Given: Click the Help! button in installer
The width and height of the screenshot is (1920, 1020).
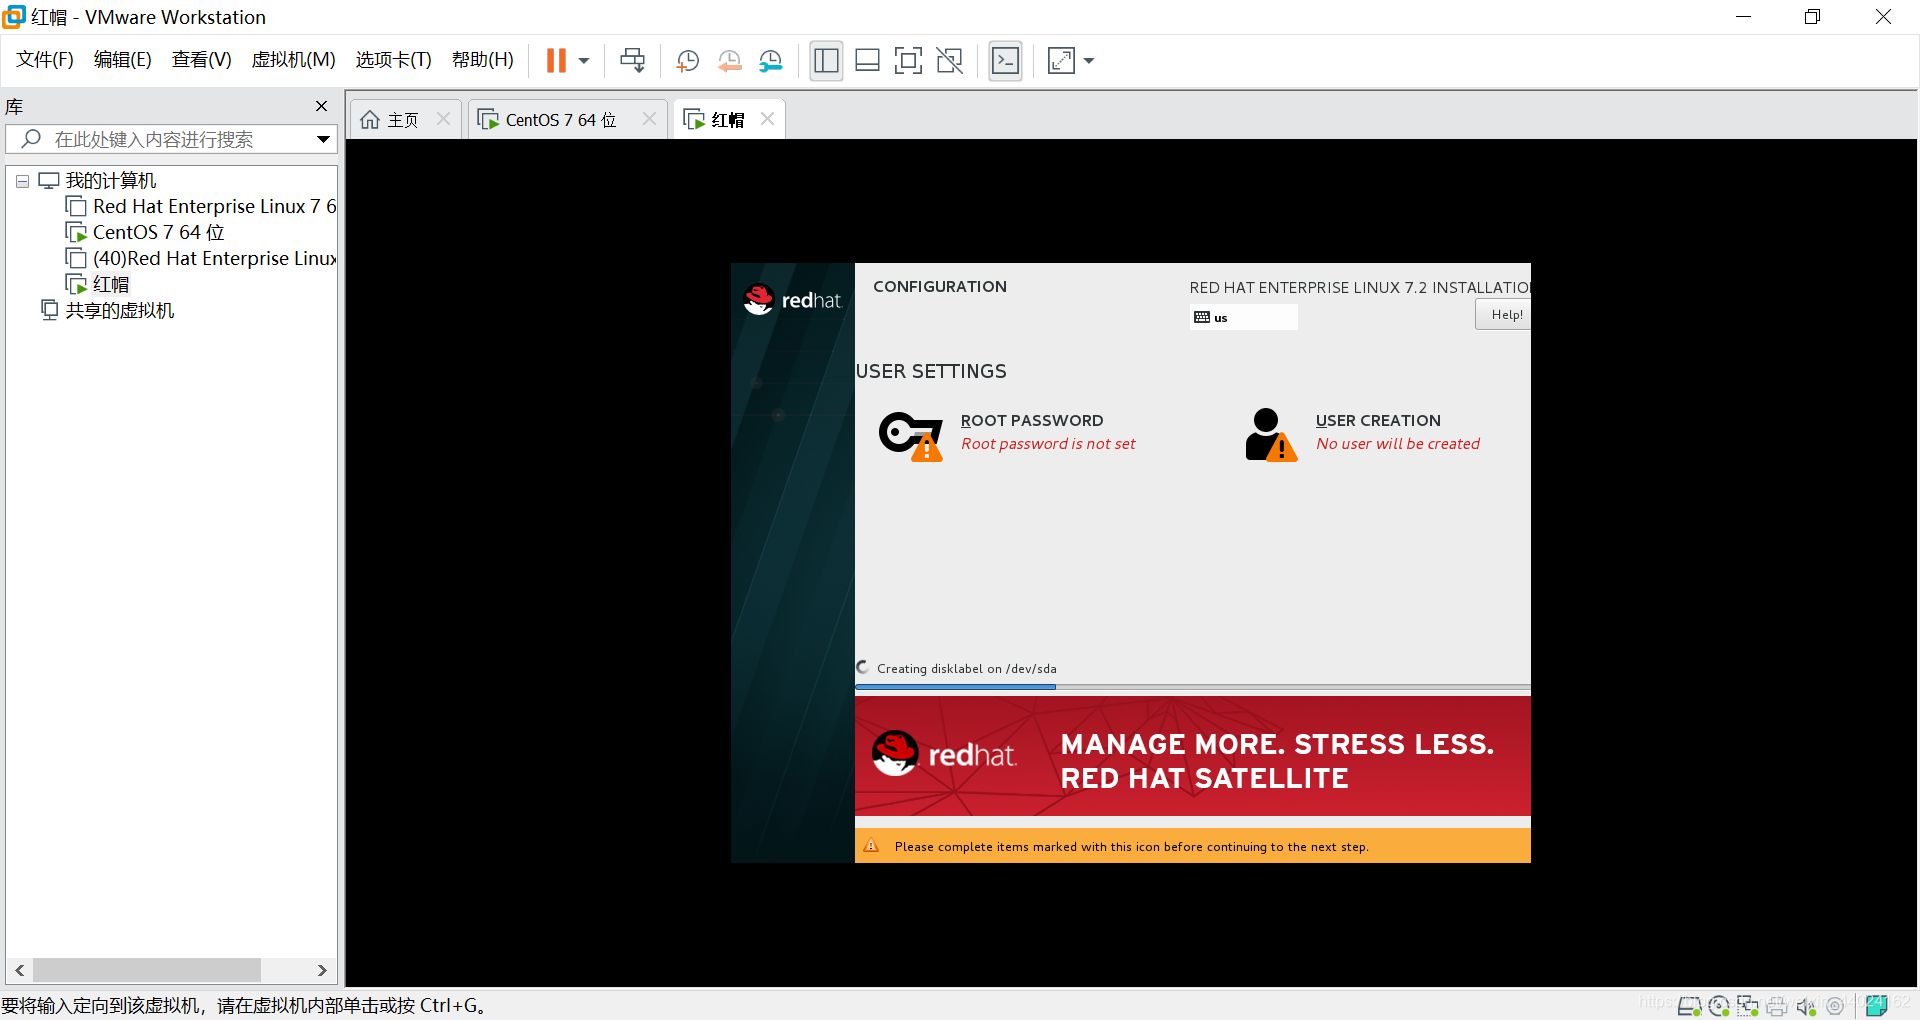Looking at the screenshot, I should (x=1503, y=314).
